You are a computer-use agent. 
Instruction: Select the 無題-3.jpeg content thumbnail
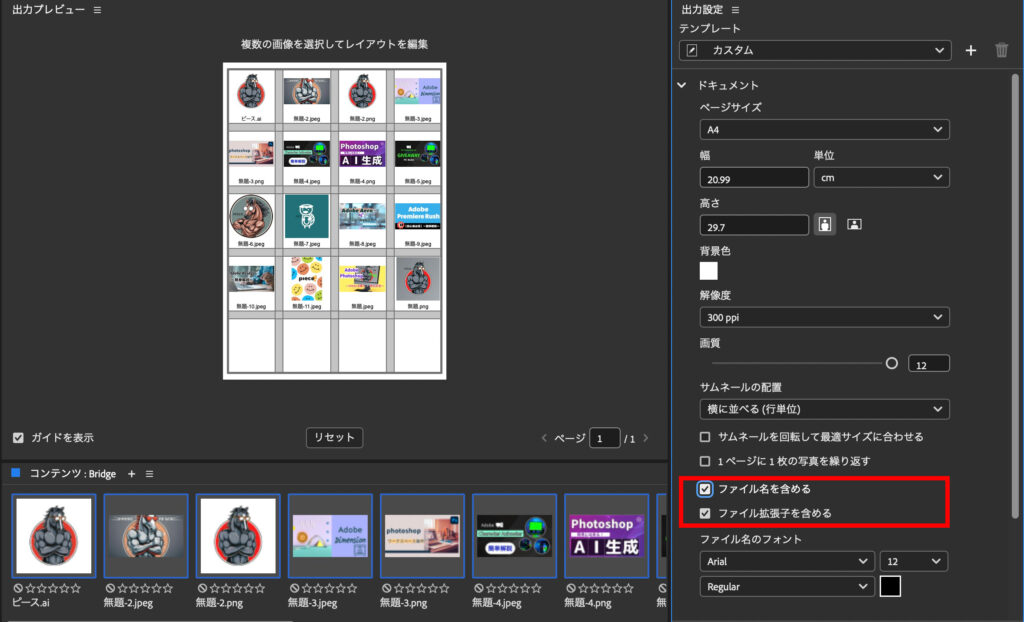point(330,536)
